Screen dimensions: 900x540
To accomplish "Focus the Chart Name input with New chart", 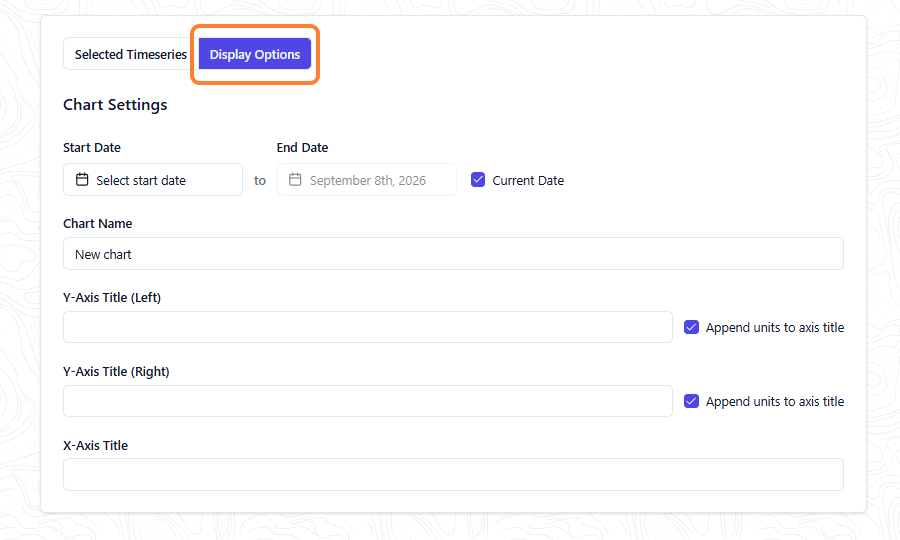I will [x=453, y=254].
